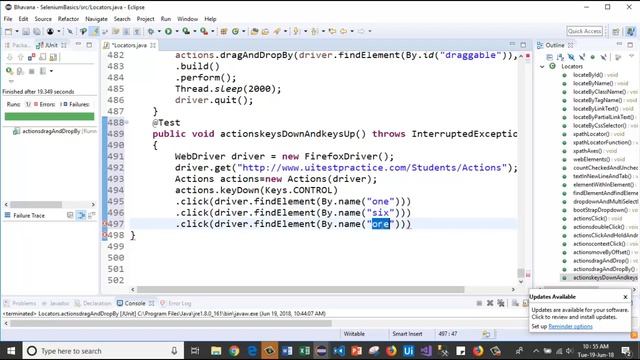
Task: Open the Debug button dropdown arrow
Action: (x=159, y=31)
